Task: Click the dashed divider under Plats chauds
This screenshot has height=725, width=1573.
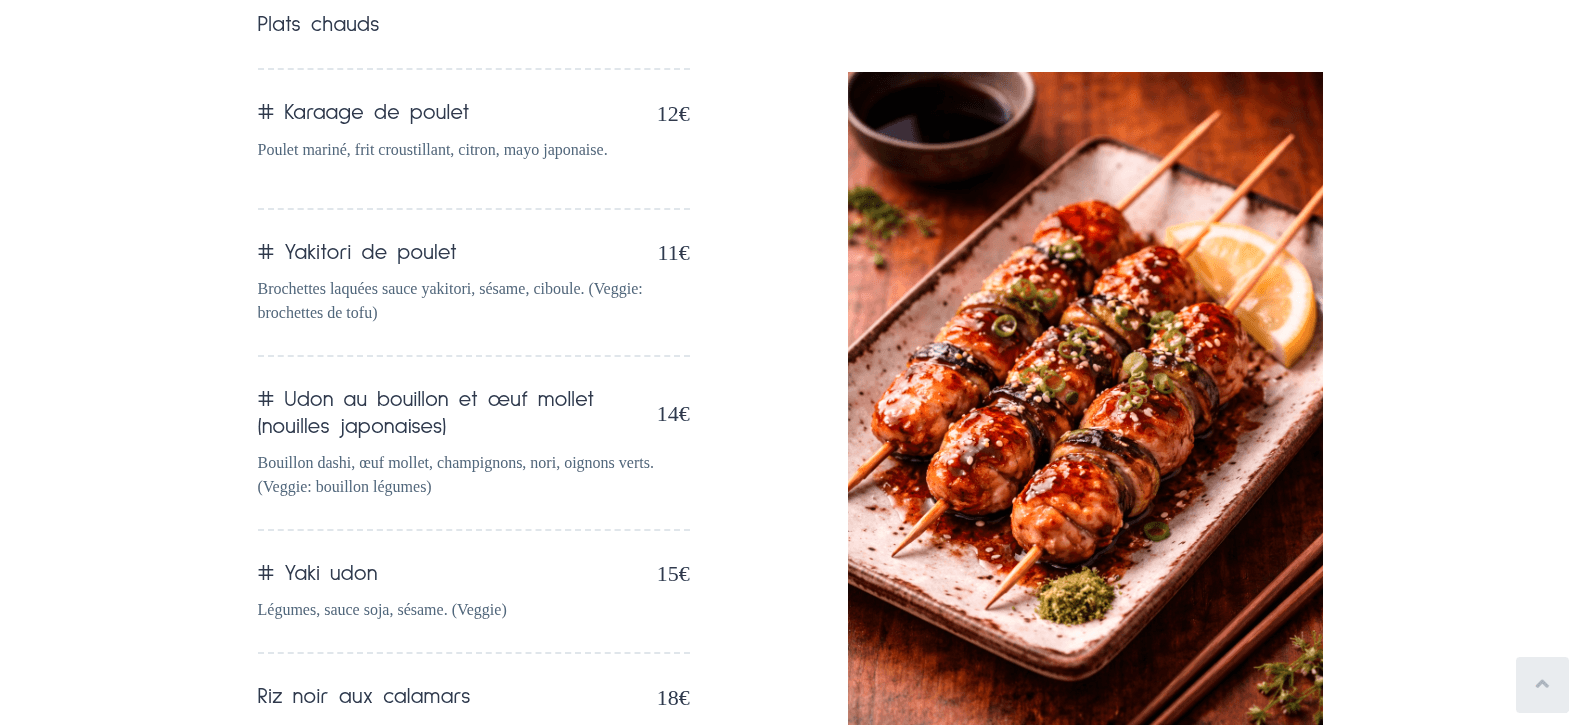Action: [x=474, y=69]
